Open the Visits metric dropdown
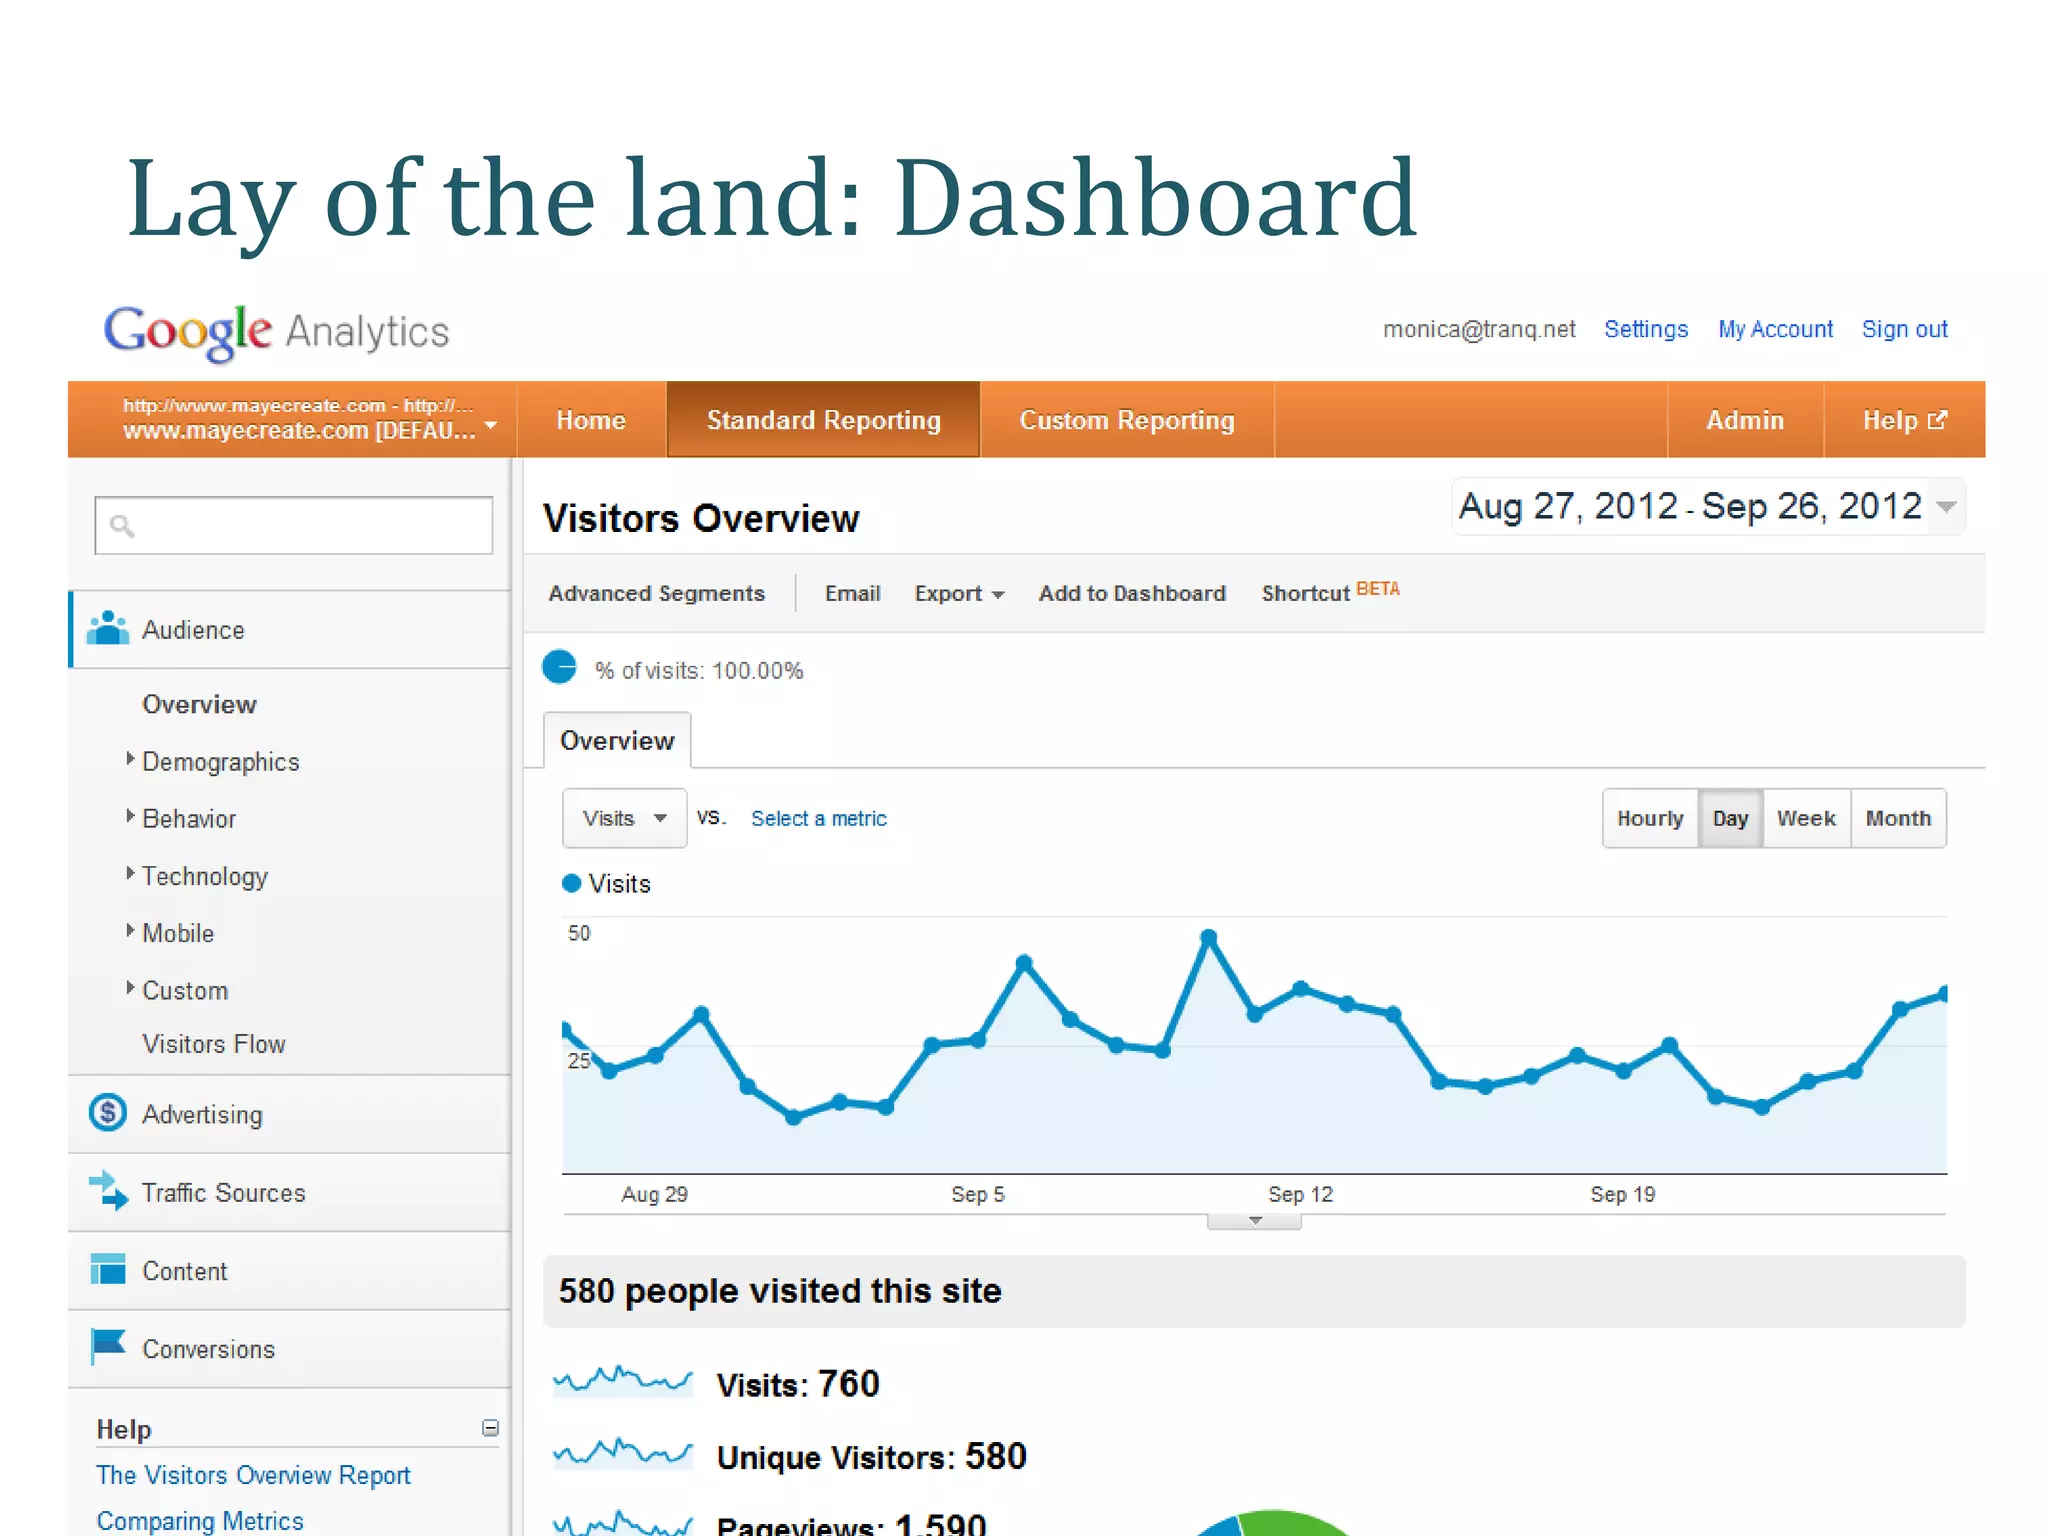 coord(624,818)
